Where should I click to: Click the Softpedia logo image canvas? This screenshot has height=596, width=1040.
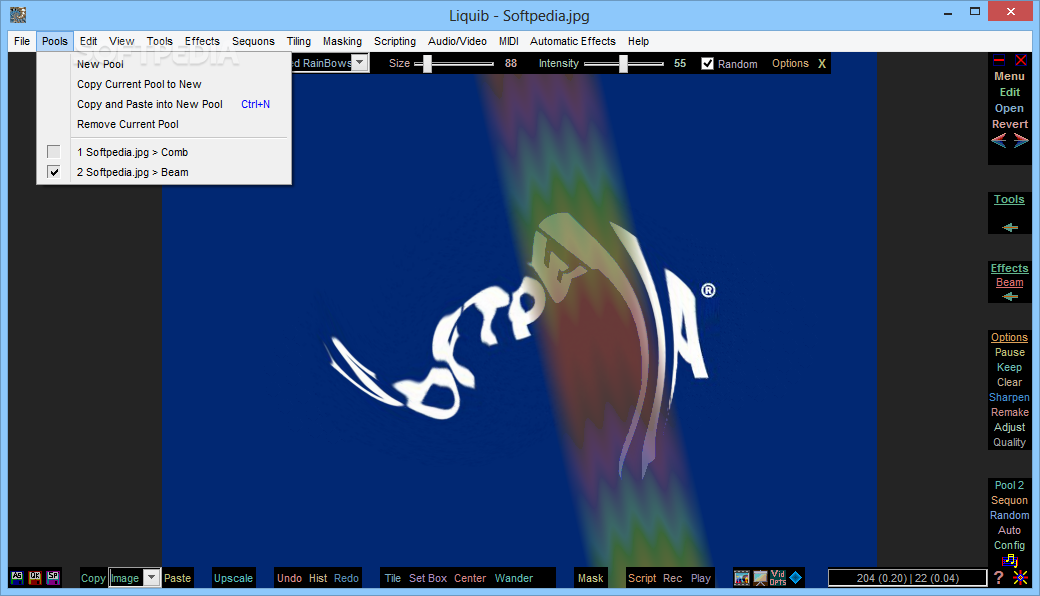tap(519, 322)
